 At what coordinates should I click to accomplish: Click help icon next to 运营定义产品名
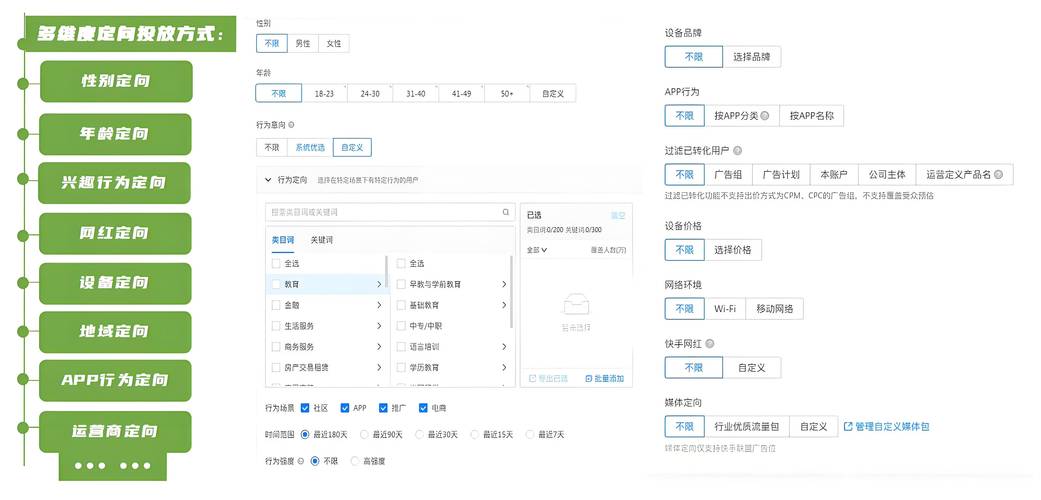998,175
